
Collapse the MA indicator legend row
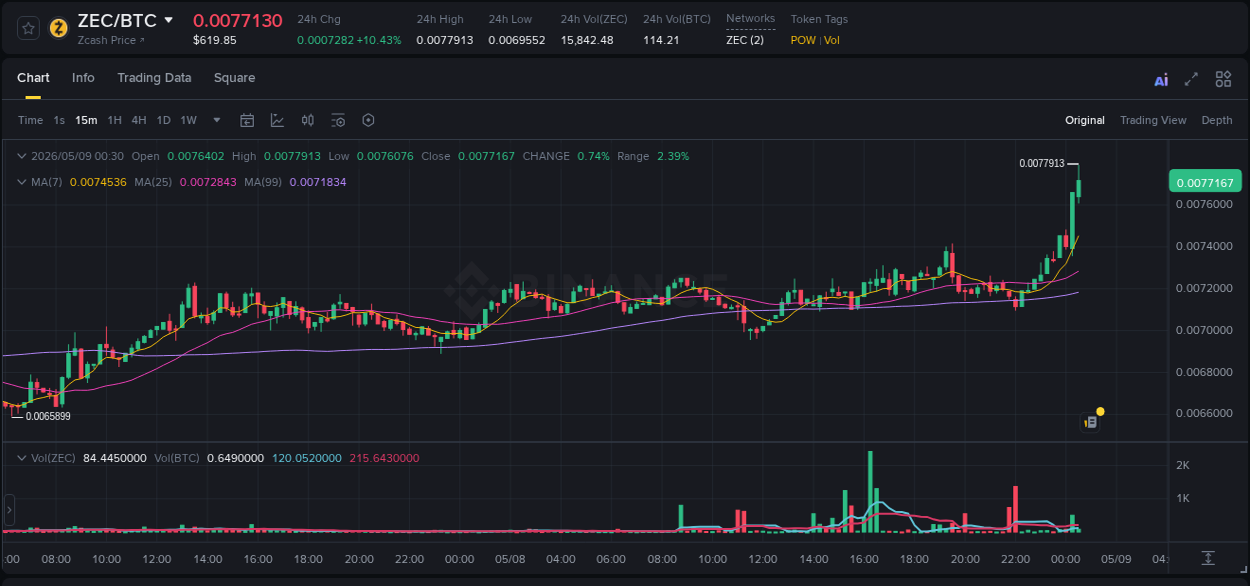tap(22, 182)
